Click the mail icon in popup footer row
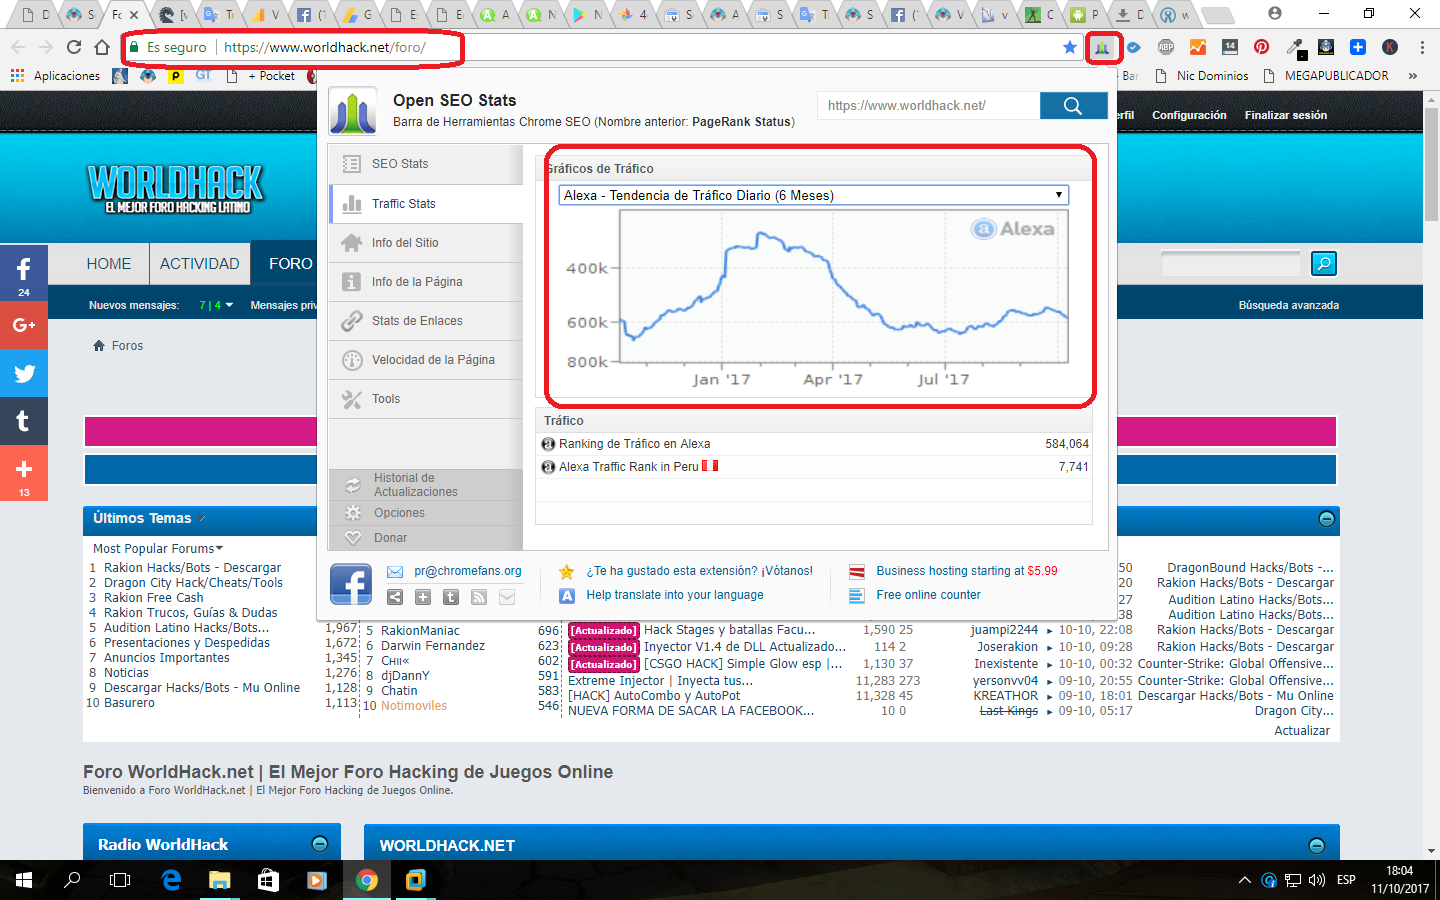 coord(507,597)
